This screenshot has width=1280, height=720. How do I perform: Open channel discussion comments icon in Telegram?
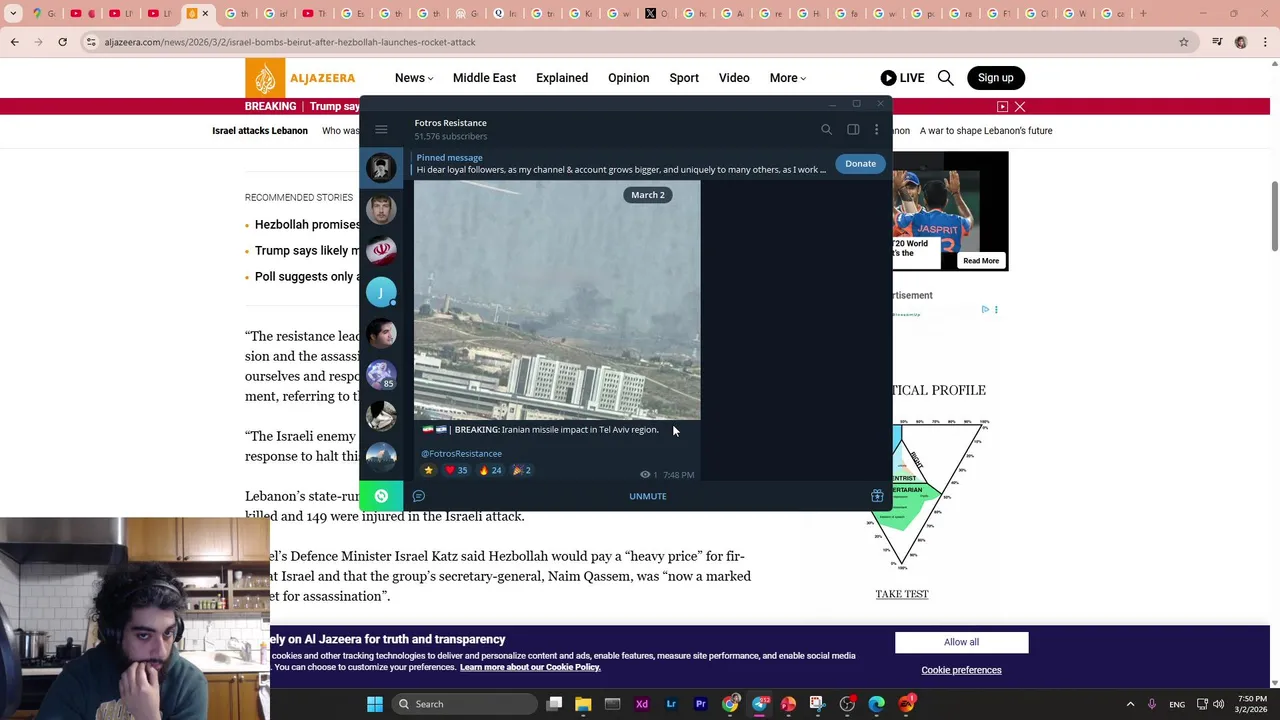pos(419,496)
